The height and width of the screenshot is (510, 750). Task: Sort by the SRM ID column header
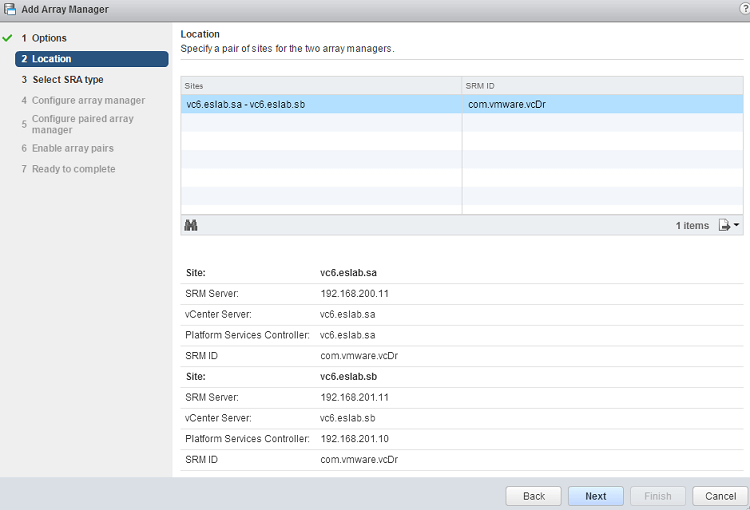(602, 86)
